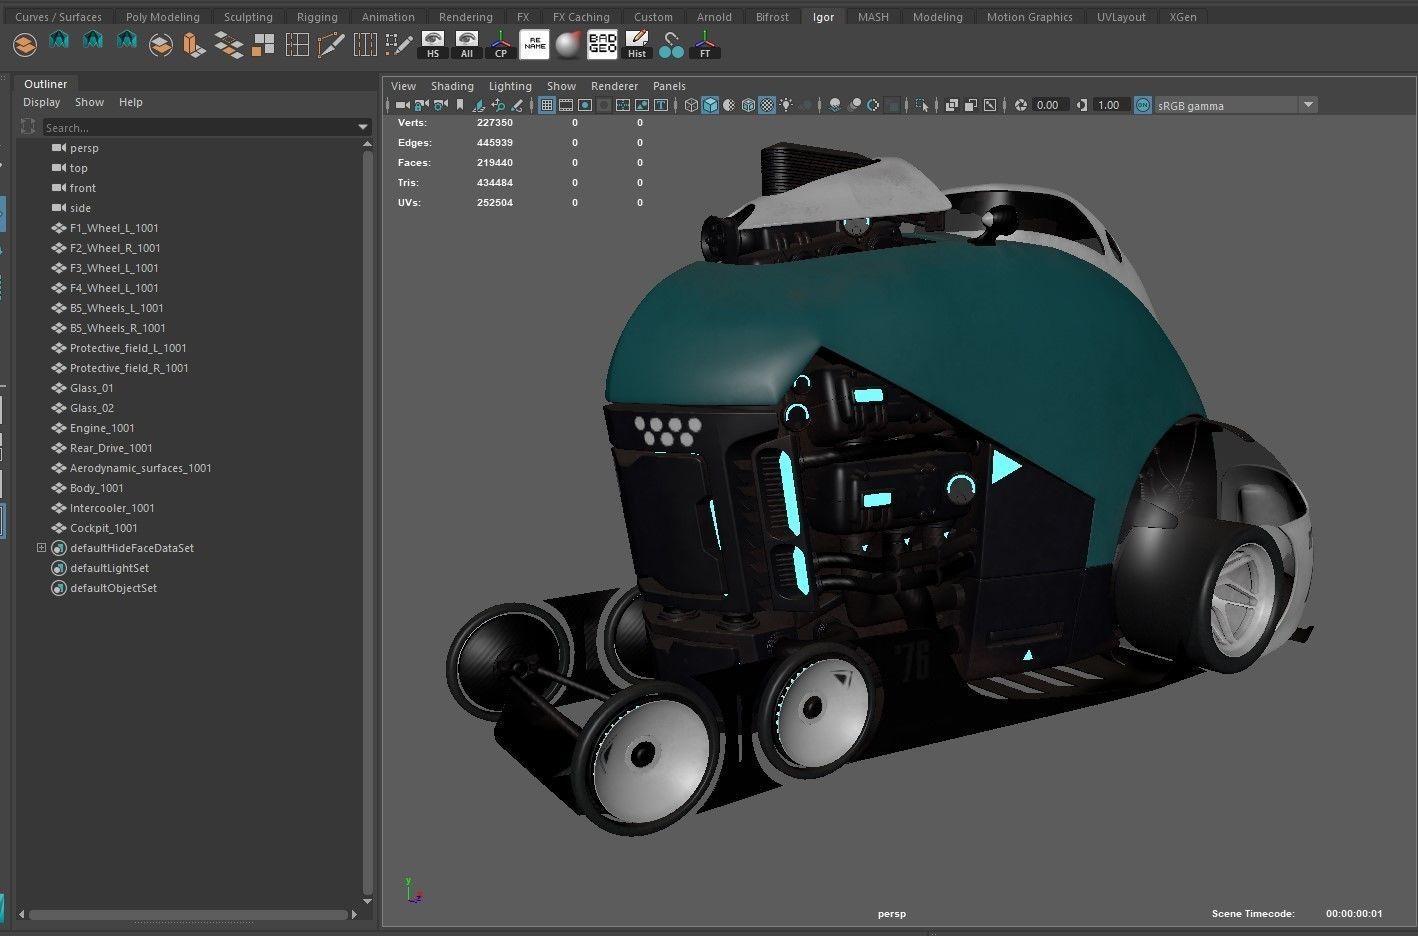Click the Outliner search field
This screenshot has height=936, width=1418.
coord(198,127)
